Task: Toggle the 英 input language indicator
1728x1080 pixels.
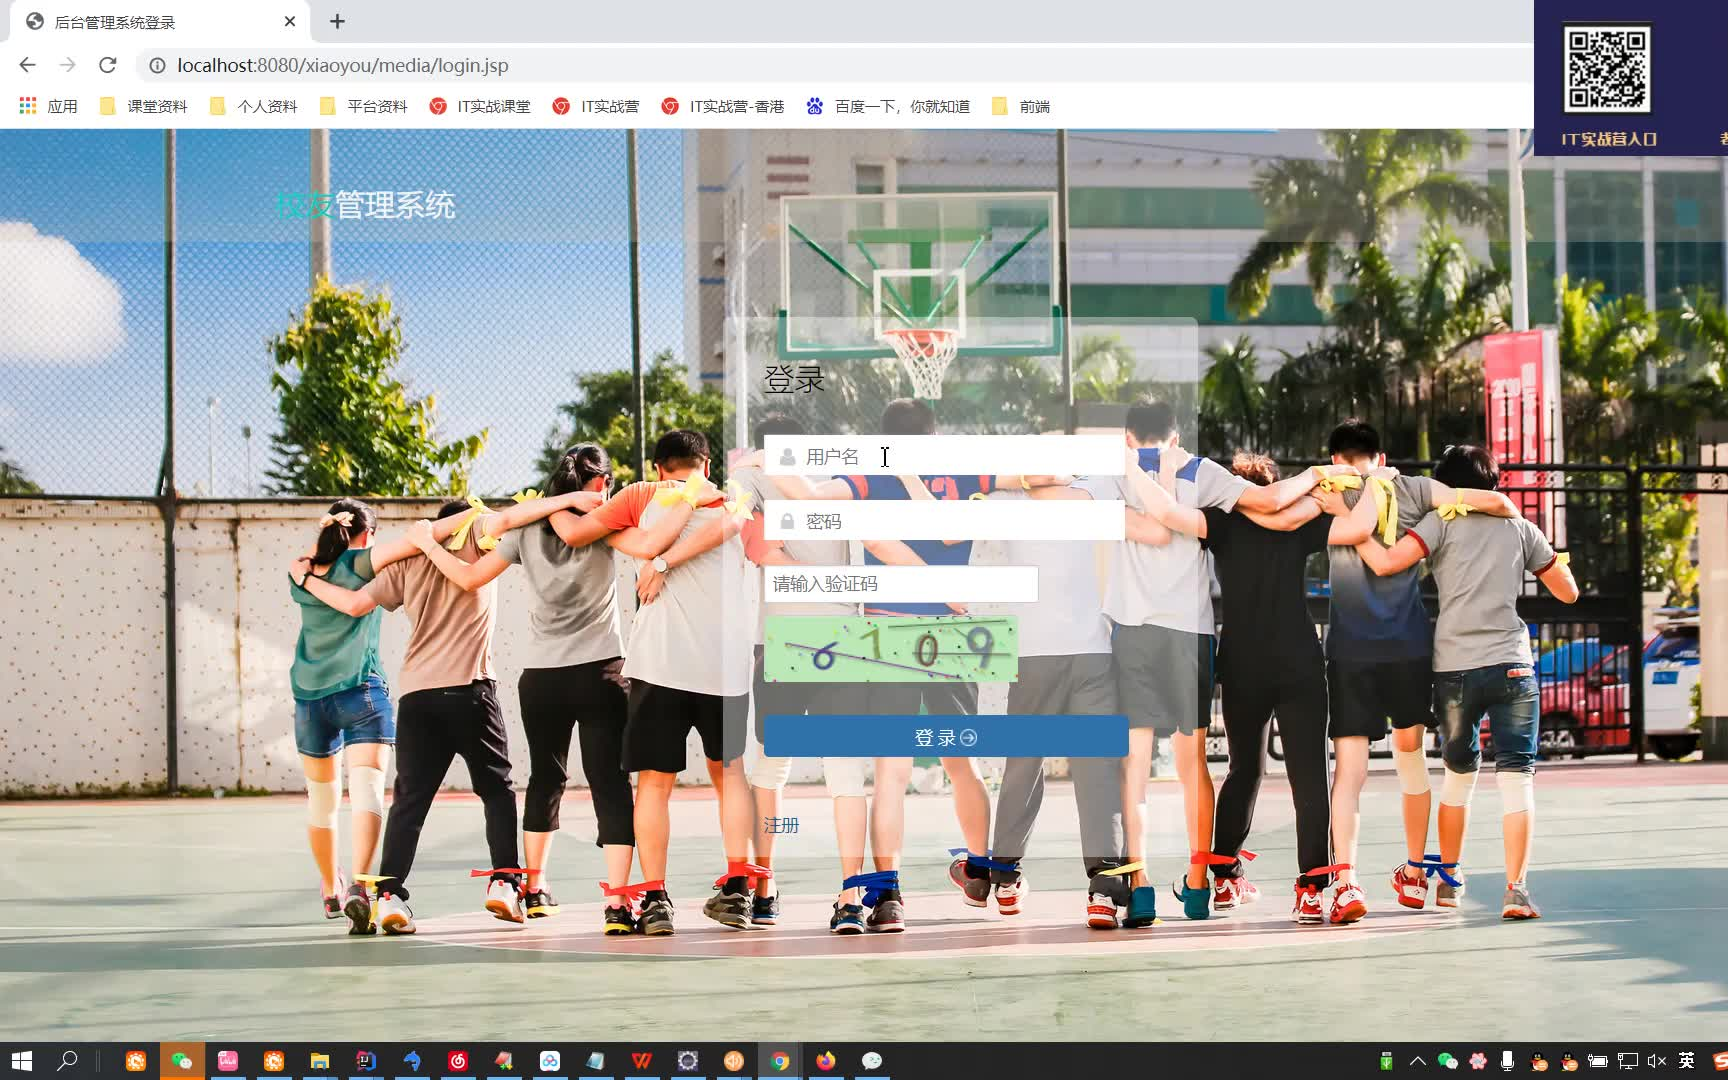Action: [1687, 1061]
